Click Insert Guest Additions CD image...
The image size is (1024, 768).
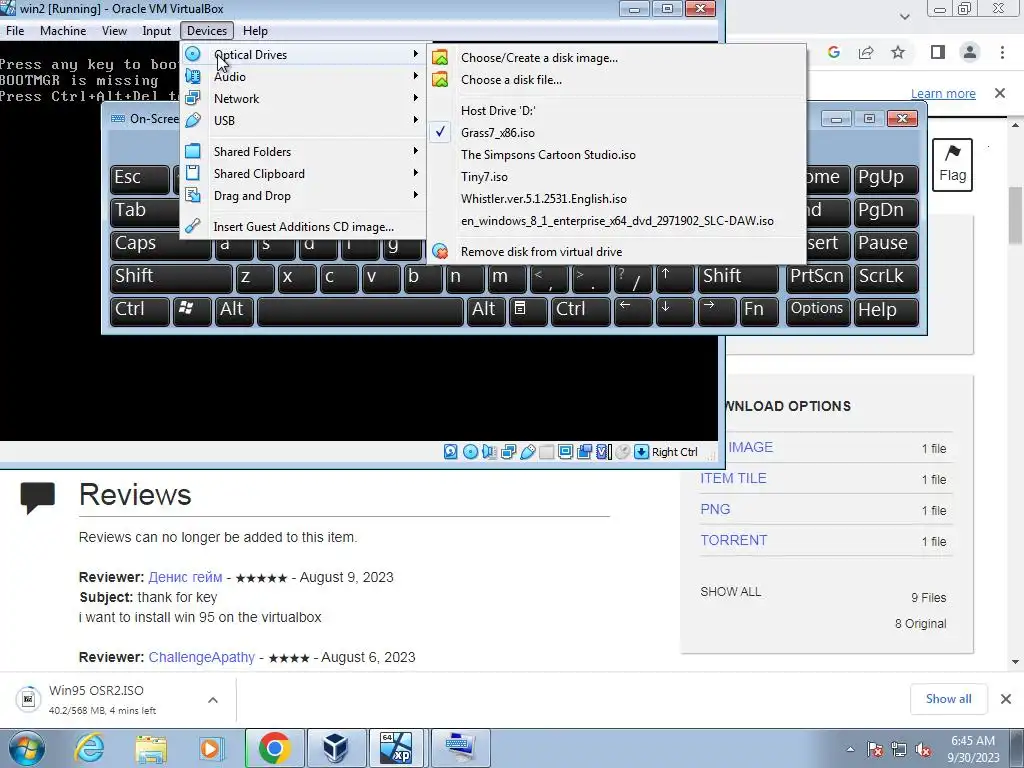pos(303,227)
